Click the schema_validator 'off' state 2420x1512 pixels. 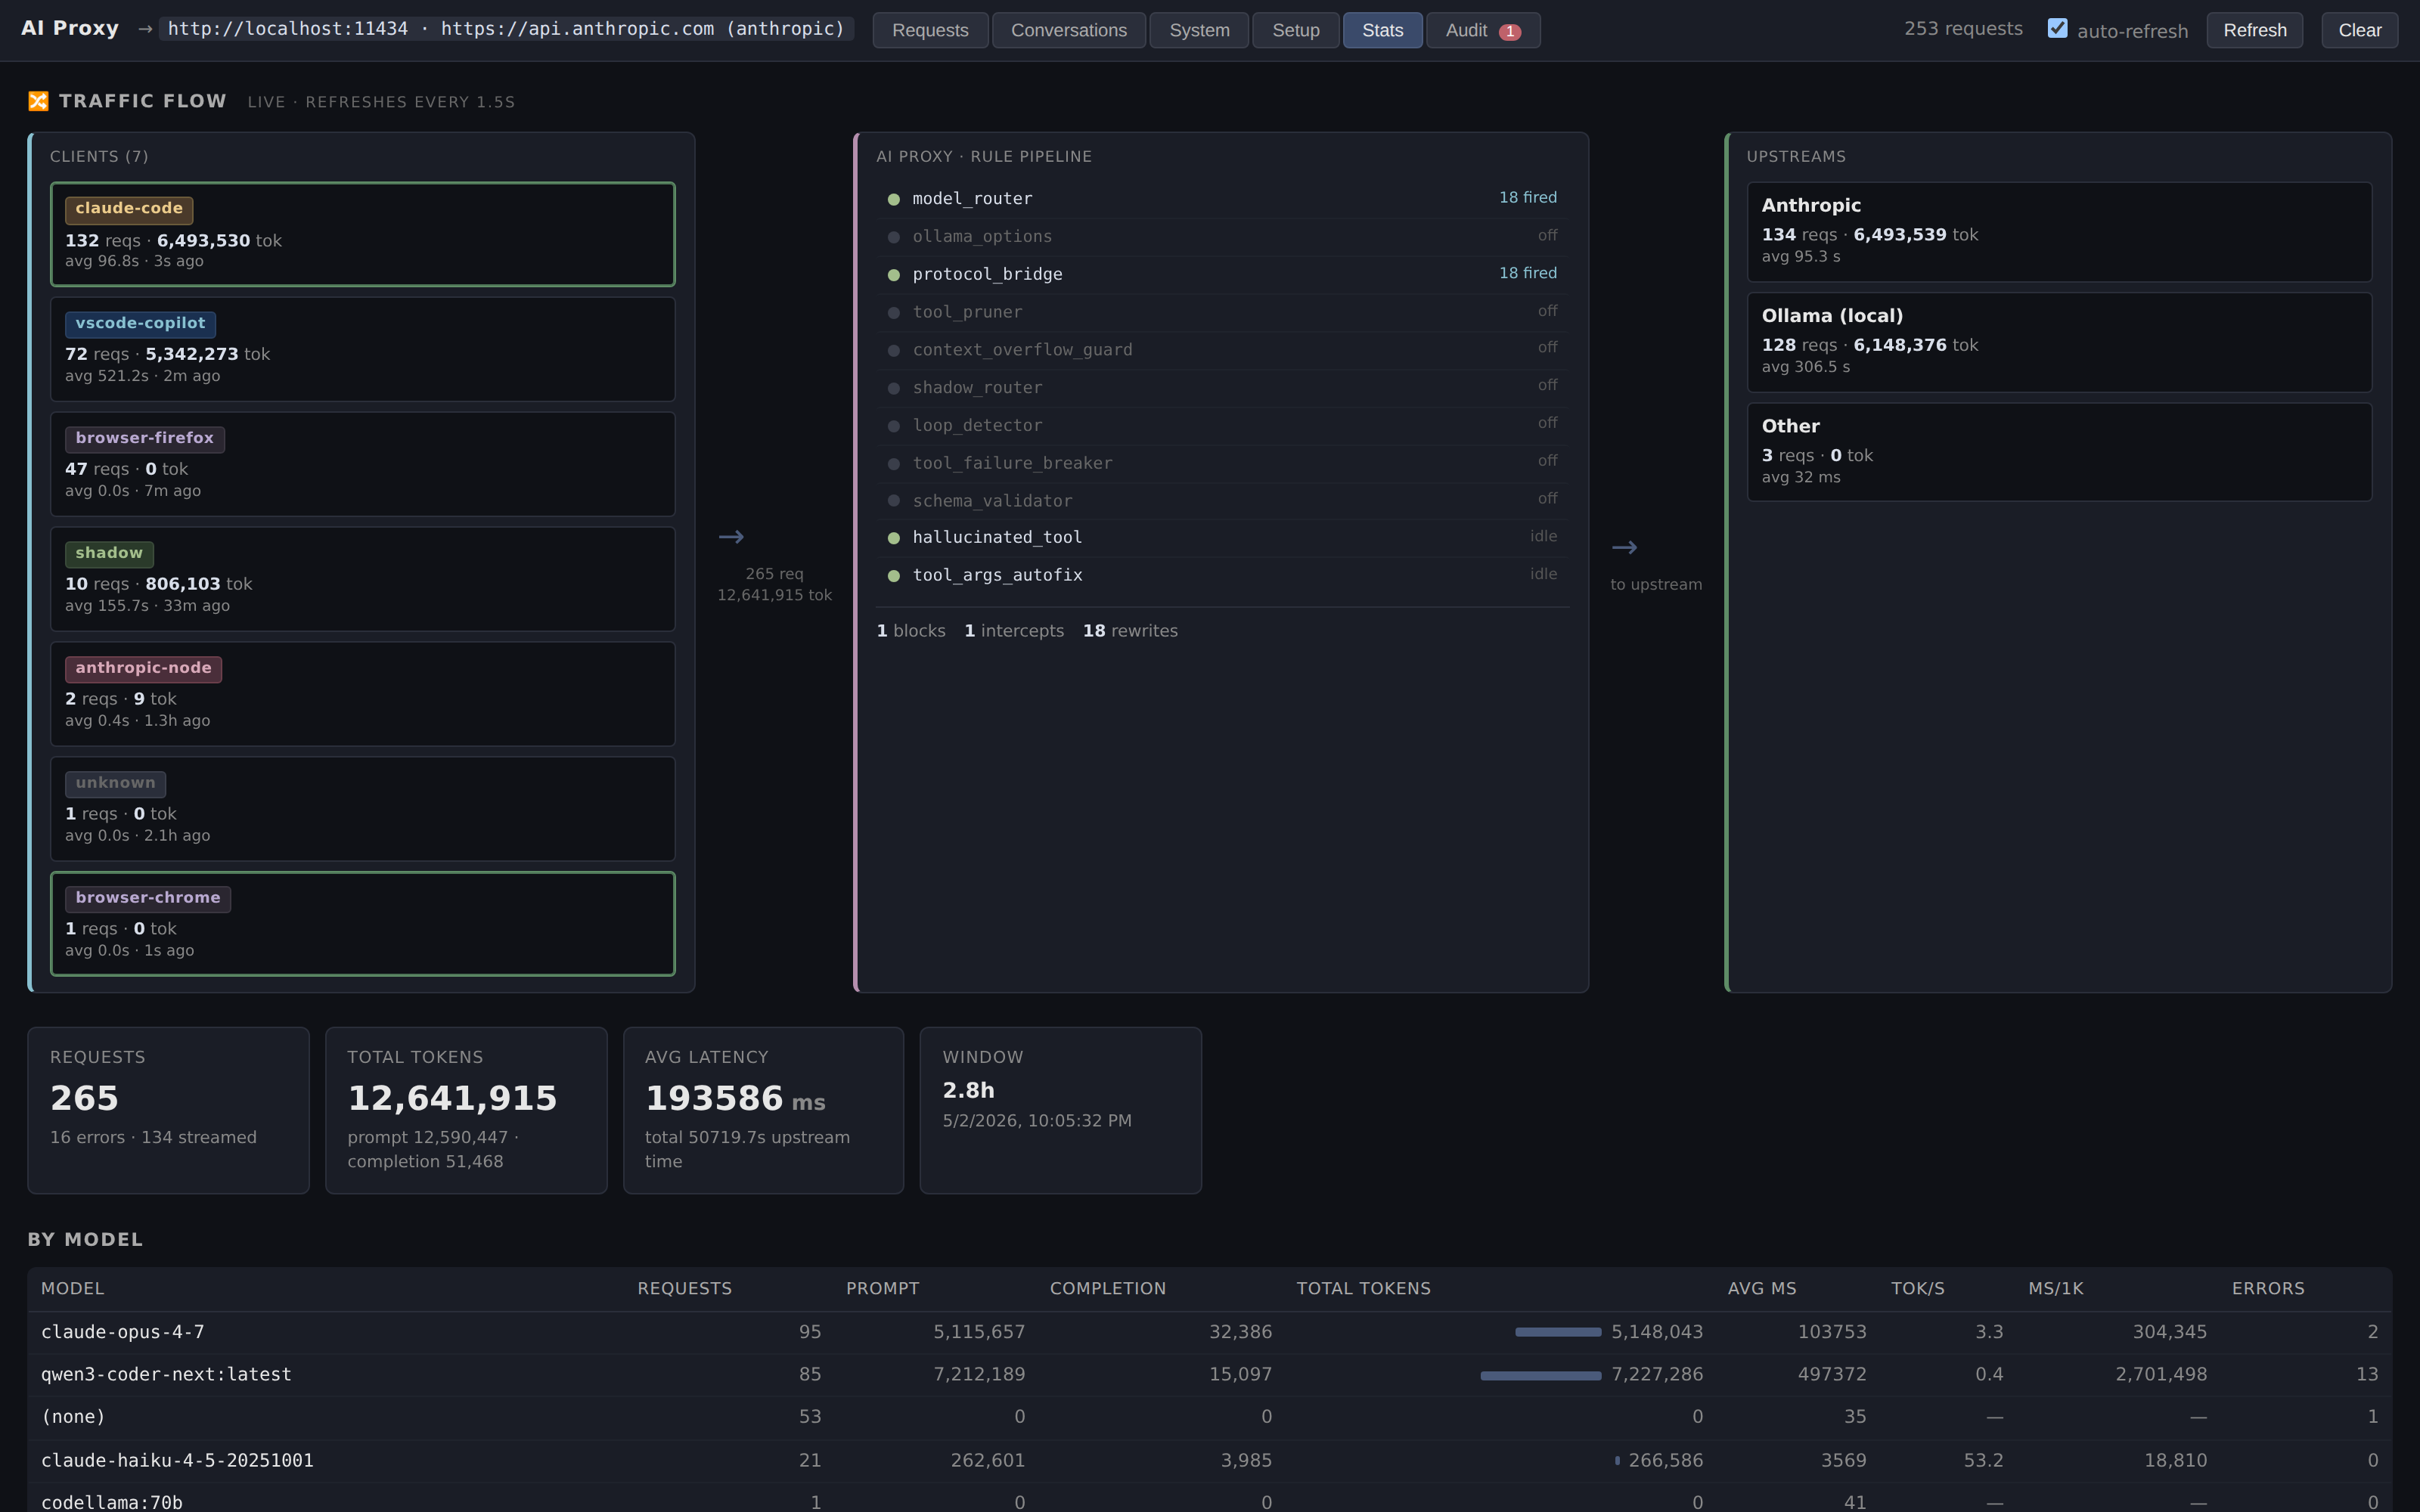[x=1547, y=498]
